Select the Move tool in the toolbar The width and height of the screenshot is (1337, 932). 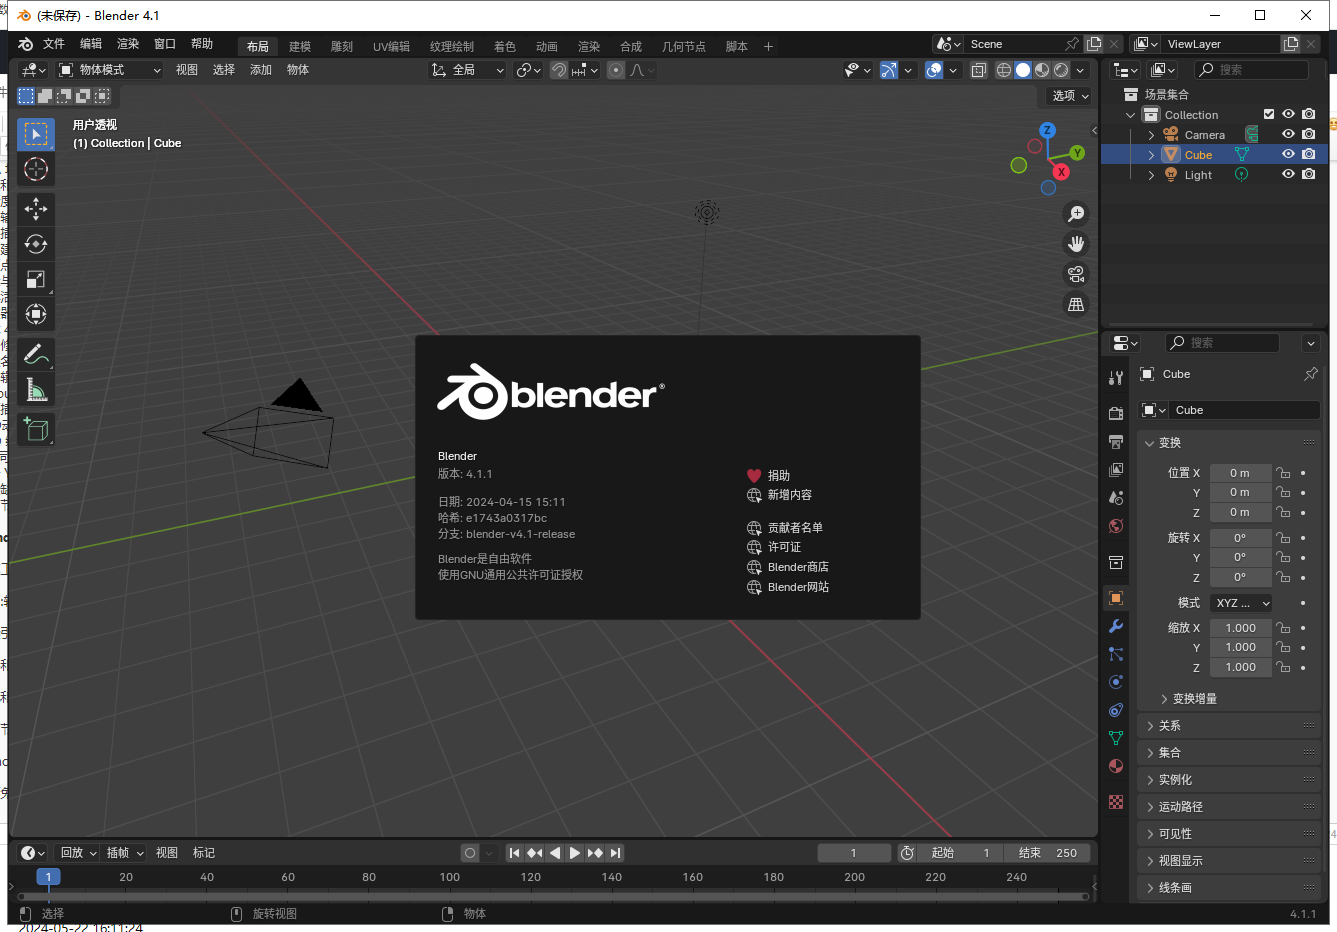click(x=36, y=209)
